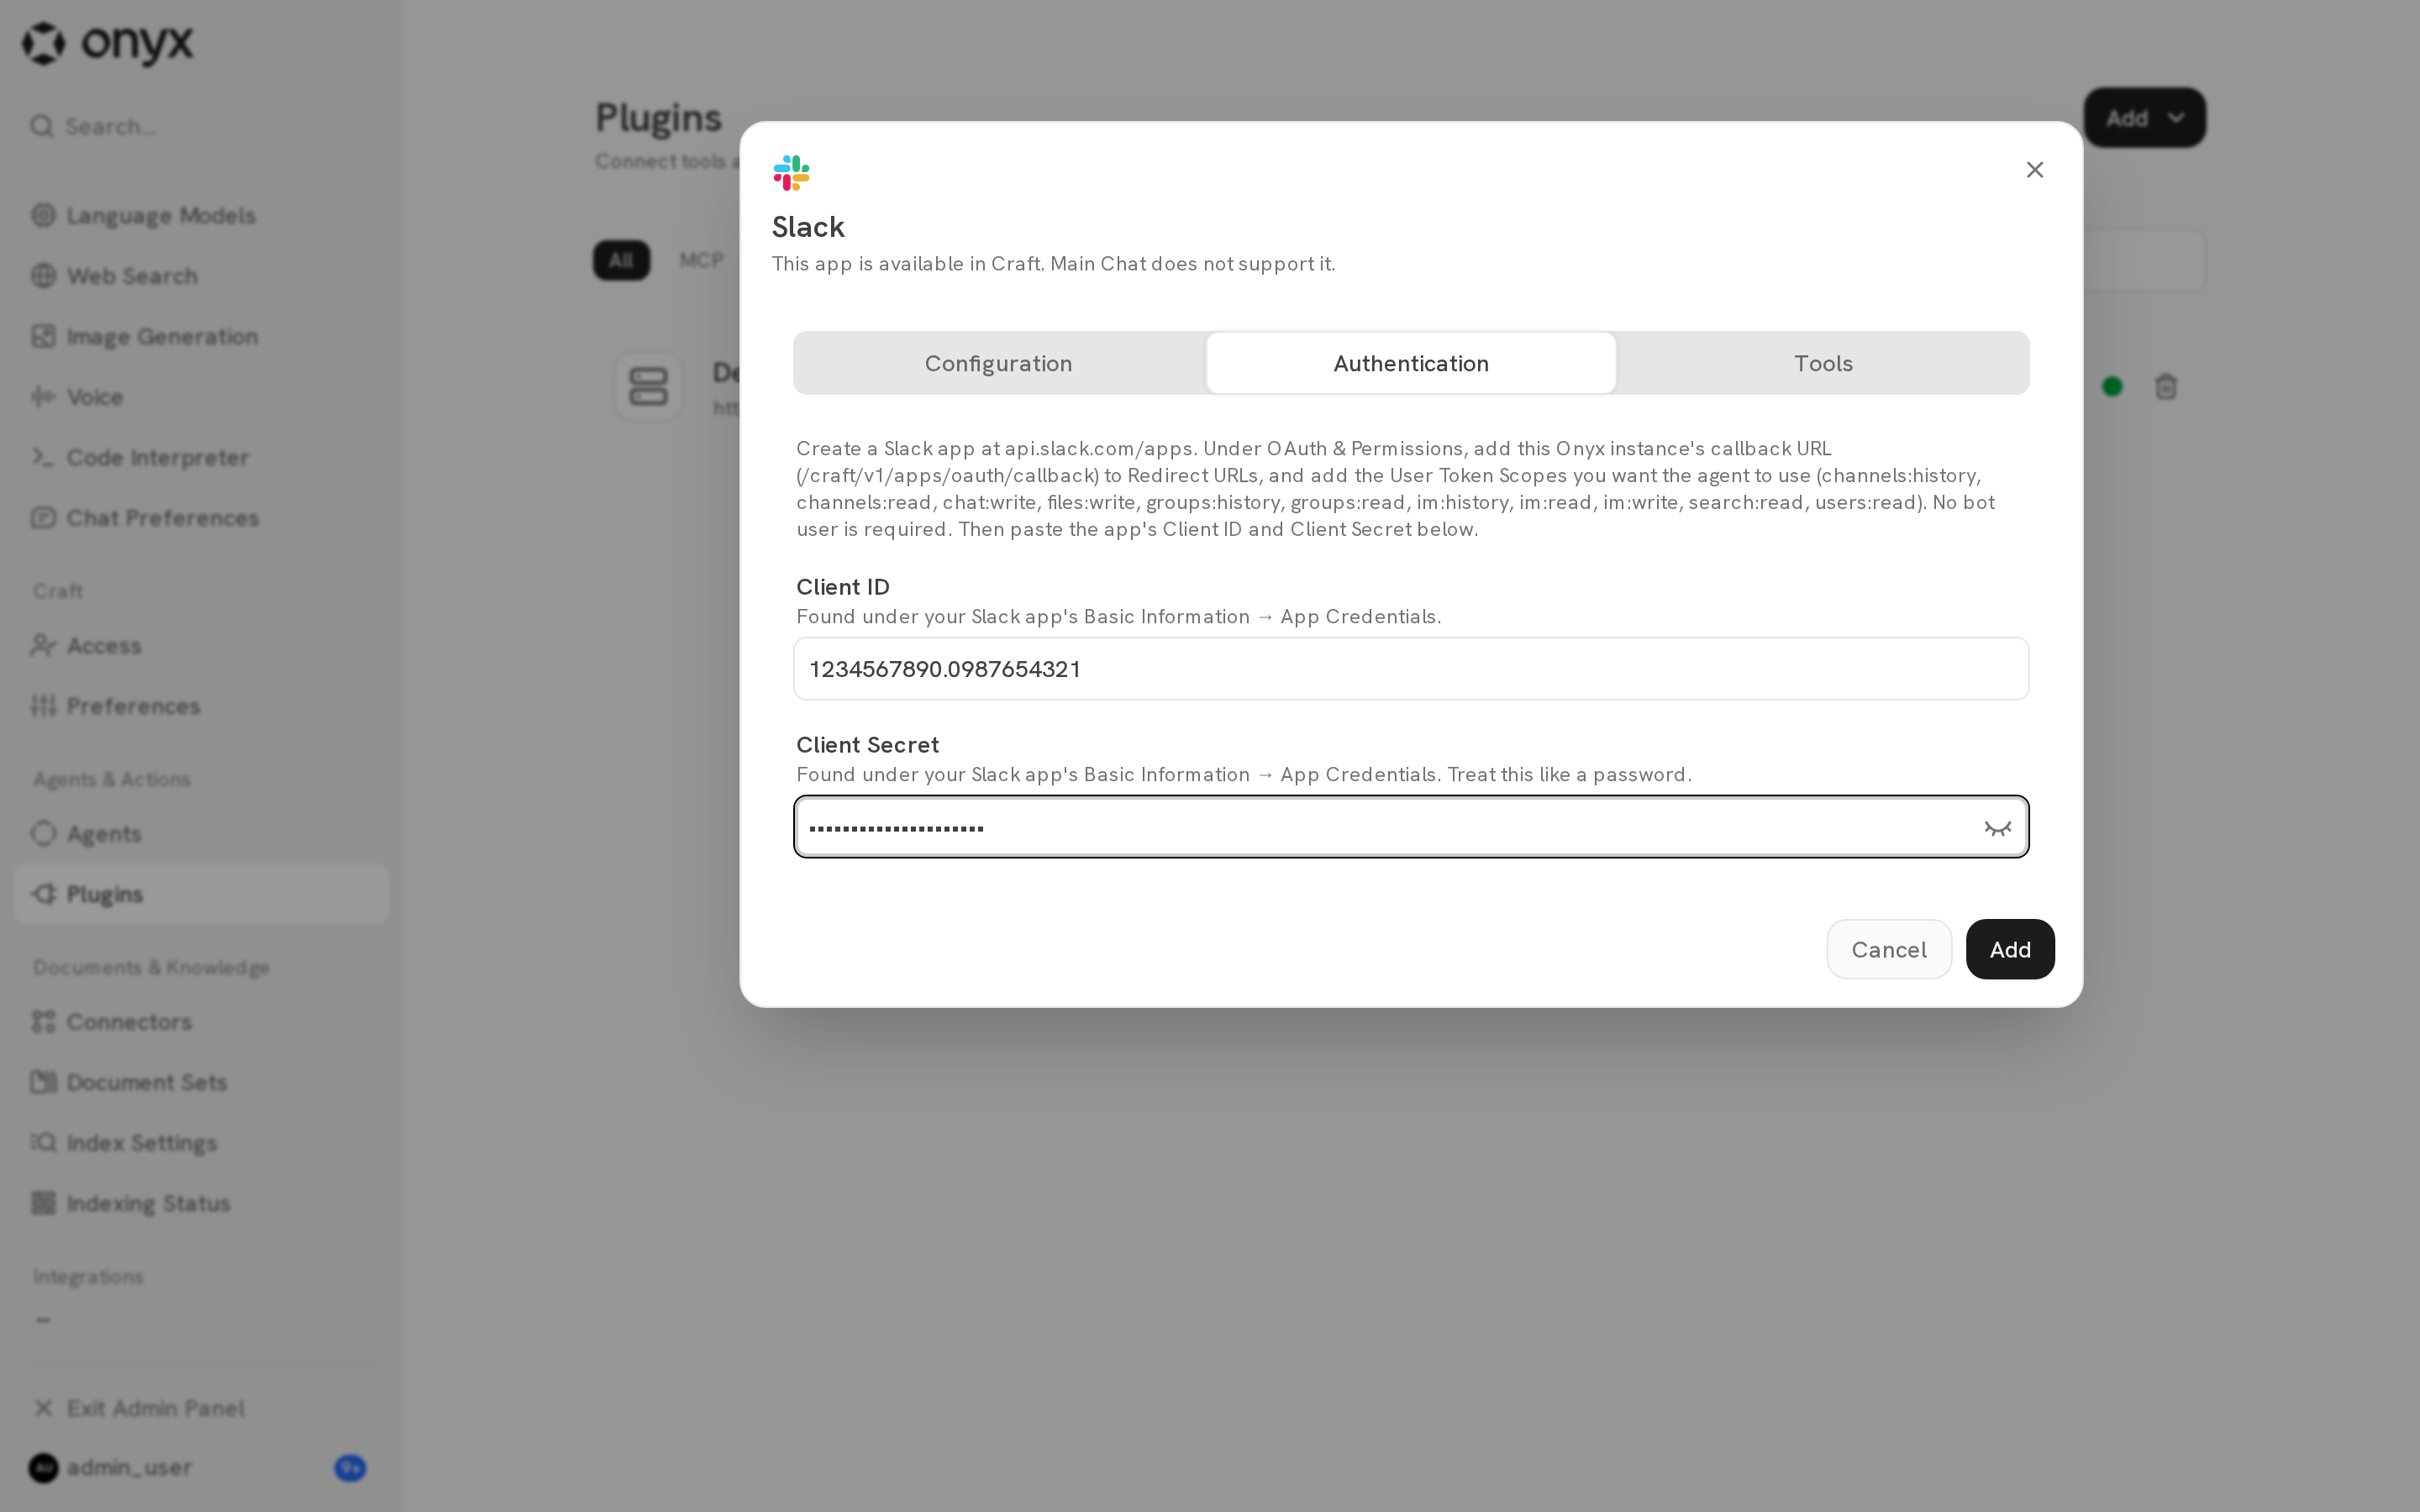Click the Web Search globe icon
This screenshot has height=1512, width=2420.
[x=43, y=275]
